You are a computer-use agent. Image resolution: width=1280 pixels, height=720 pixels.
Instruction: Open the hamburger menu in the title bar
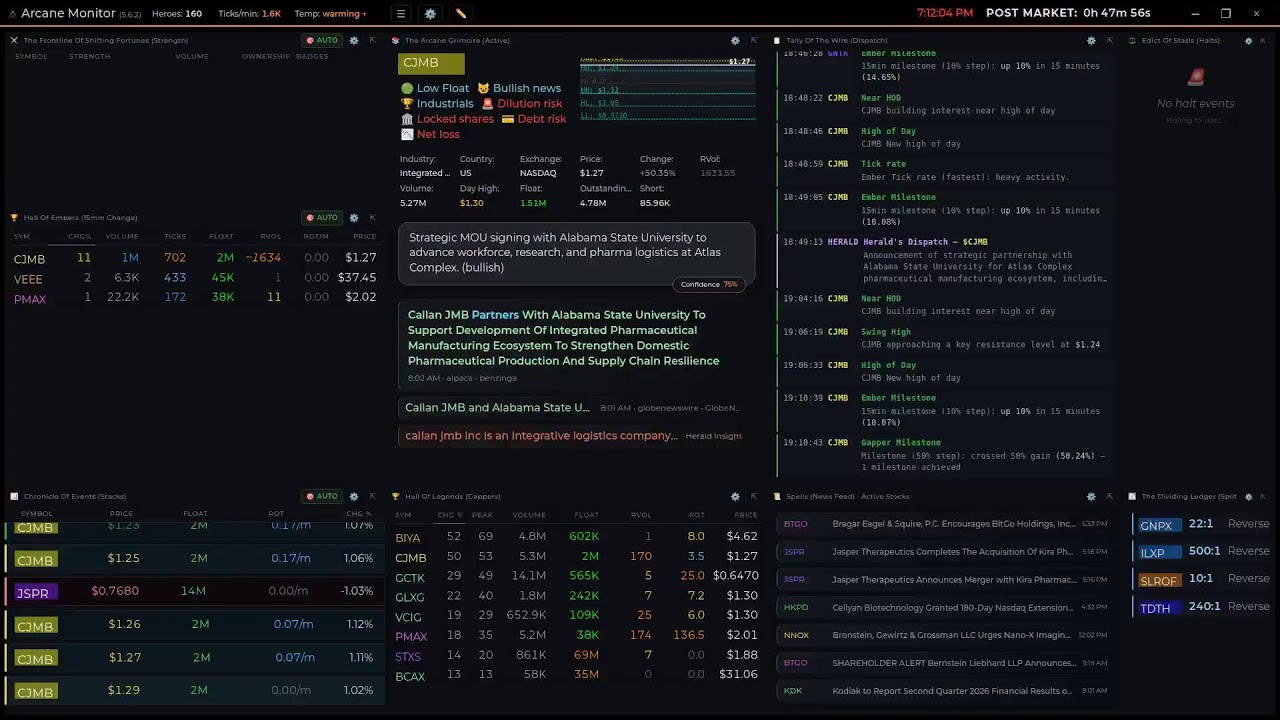(x=400, y=14)
